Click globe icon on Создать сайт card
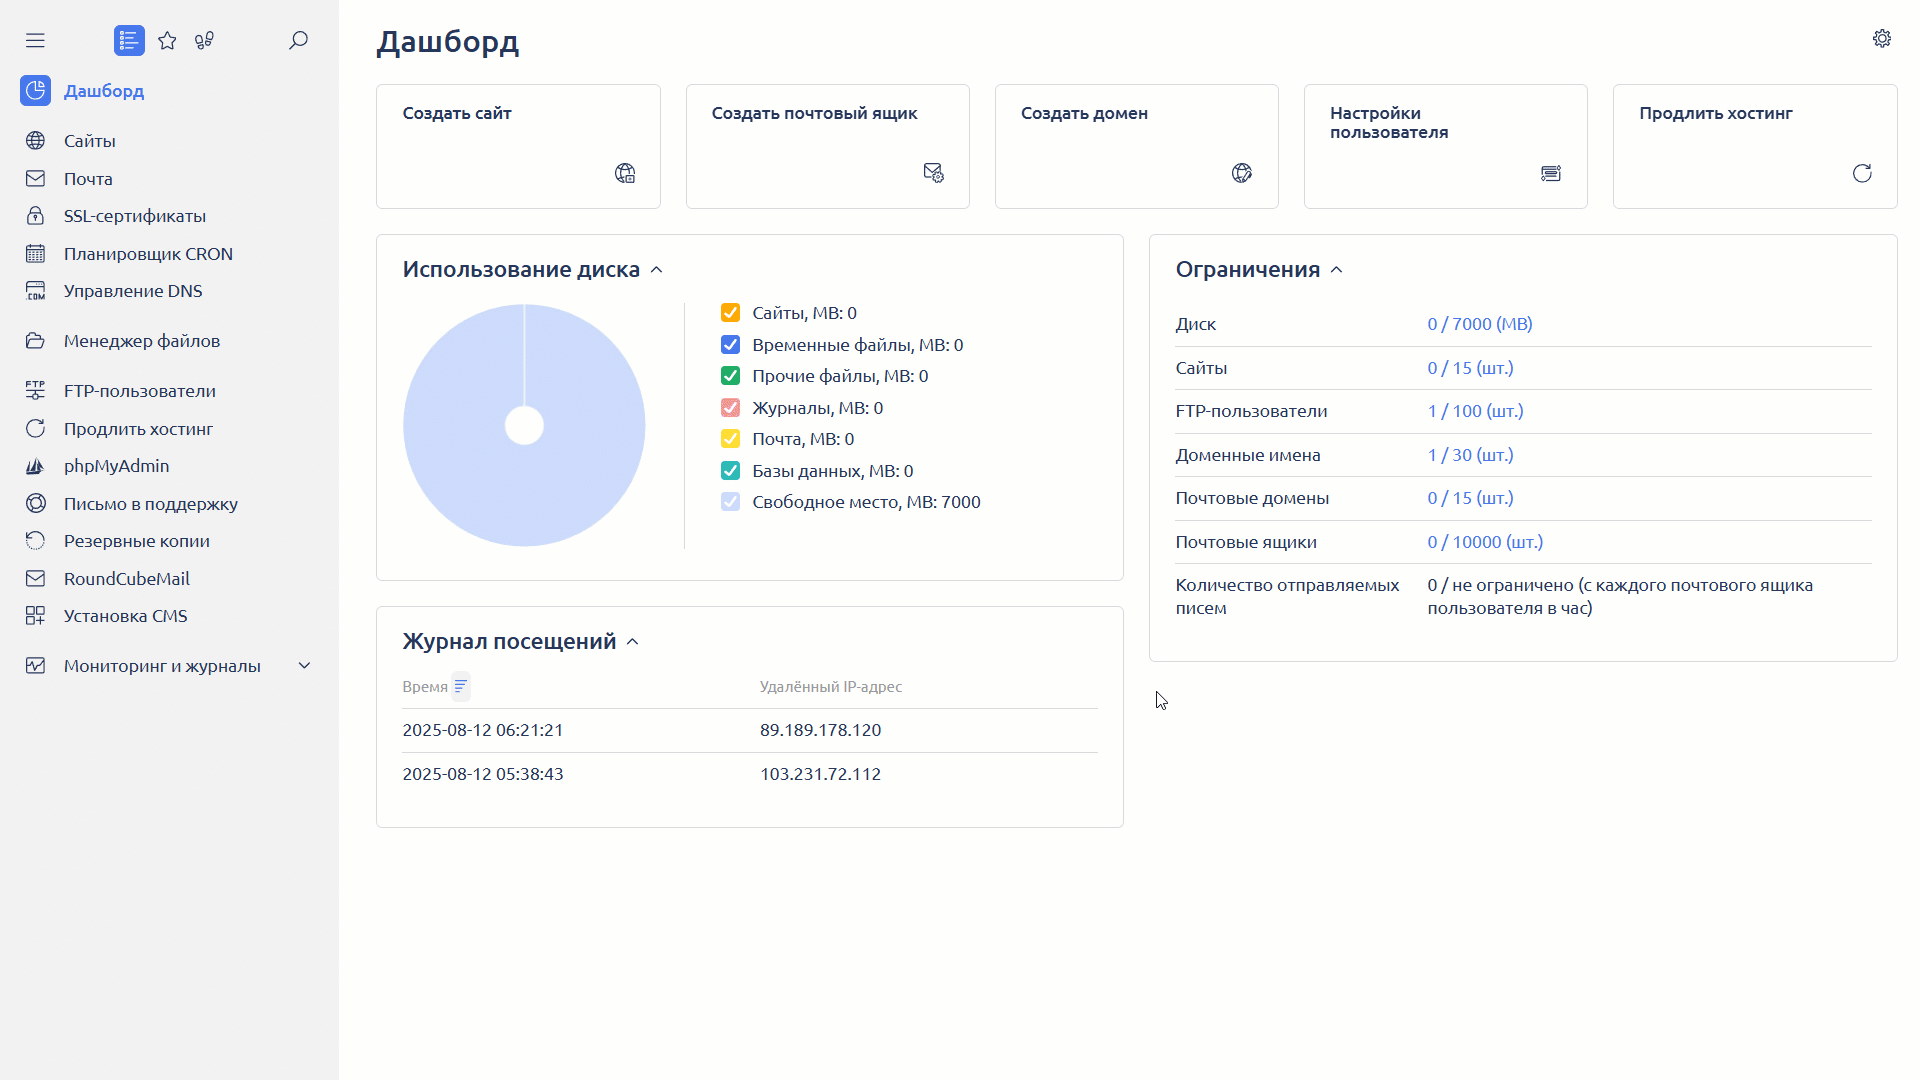Image resolution: width=1920 pixels, height=1080 pixels. tap(625, 173)
